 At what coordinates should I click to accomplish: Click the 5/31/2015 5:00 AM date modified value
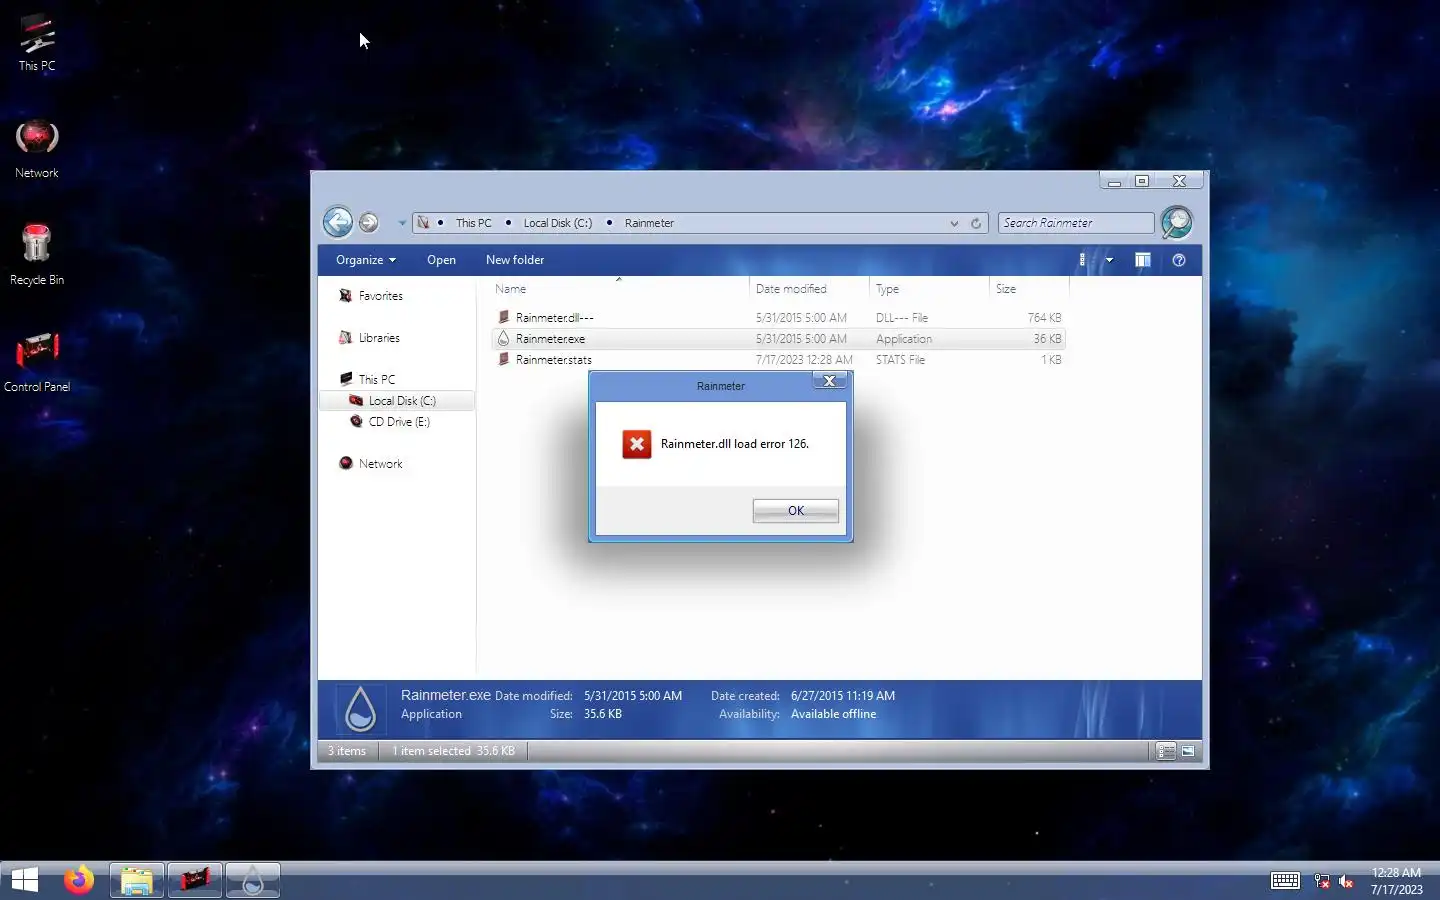tap(633, 696)
